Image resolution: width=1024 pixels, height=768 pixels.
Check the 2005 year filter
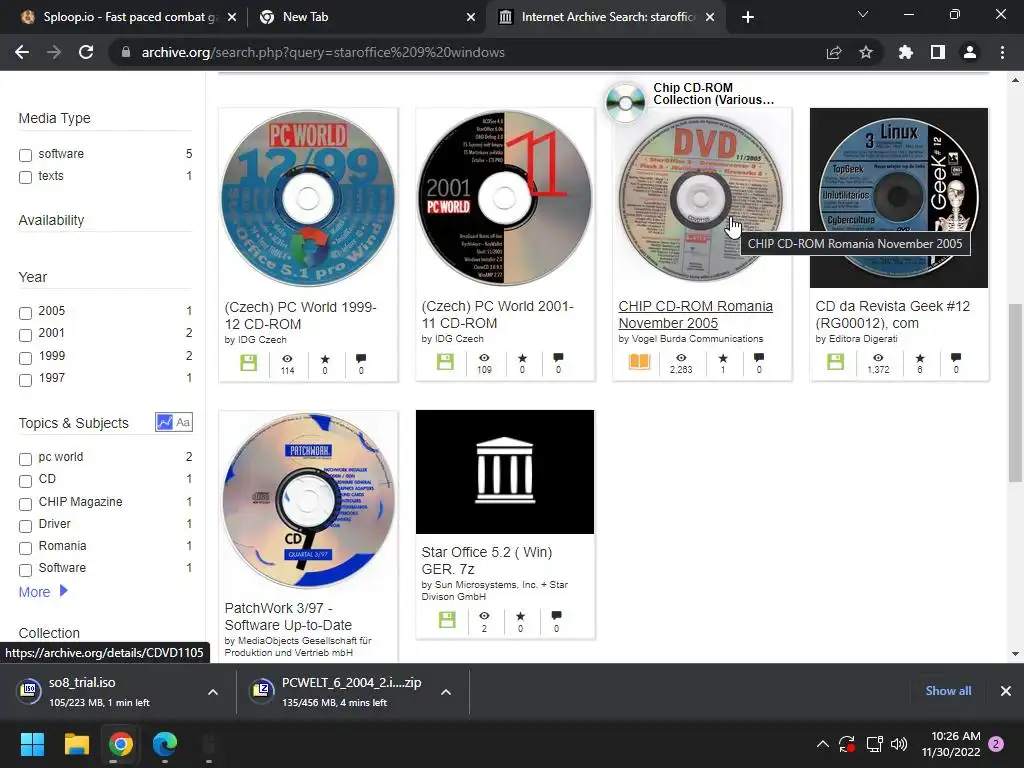pos(25,313)
